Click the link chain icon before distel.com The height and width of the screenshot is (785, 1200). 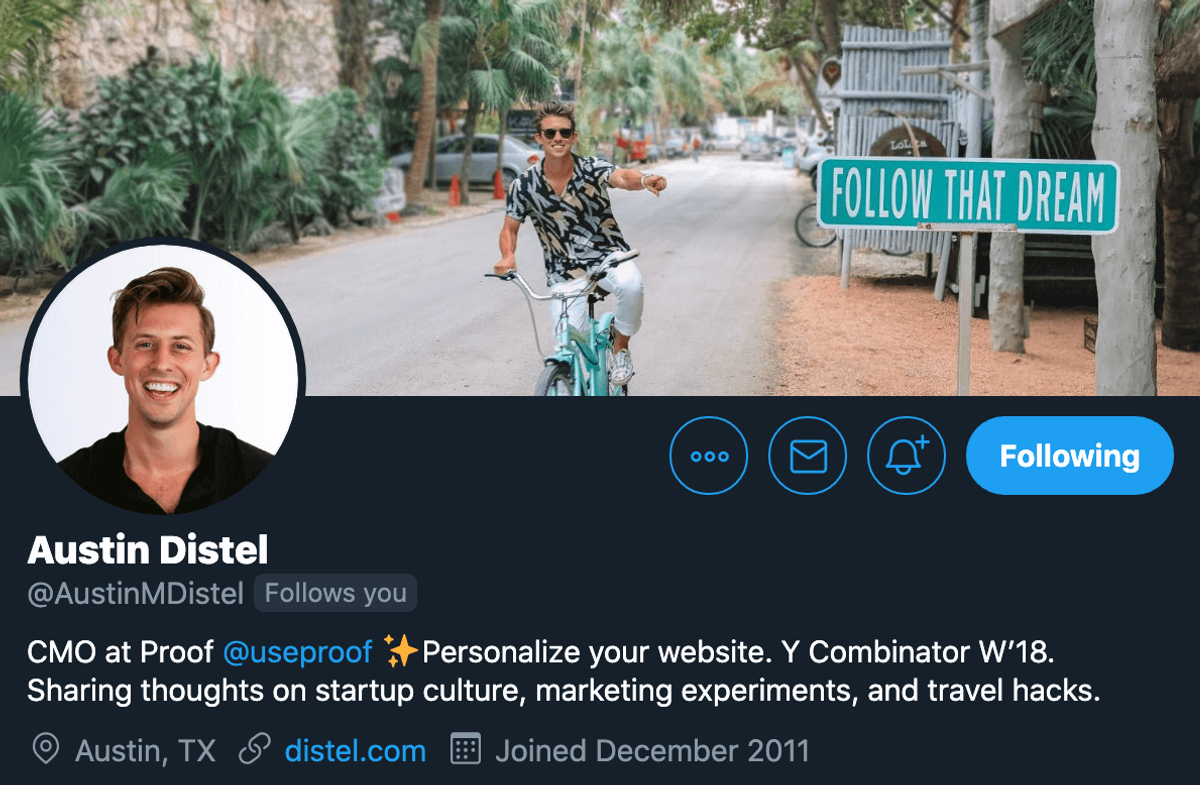point(253,750)
